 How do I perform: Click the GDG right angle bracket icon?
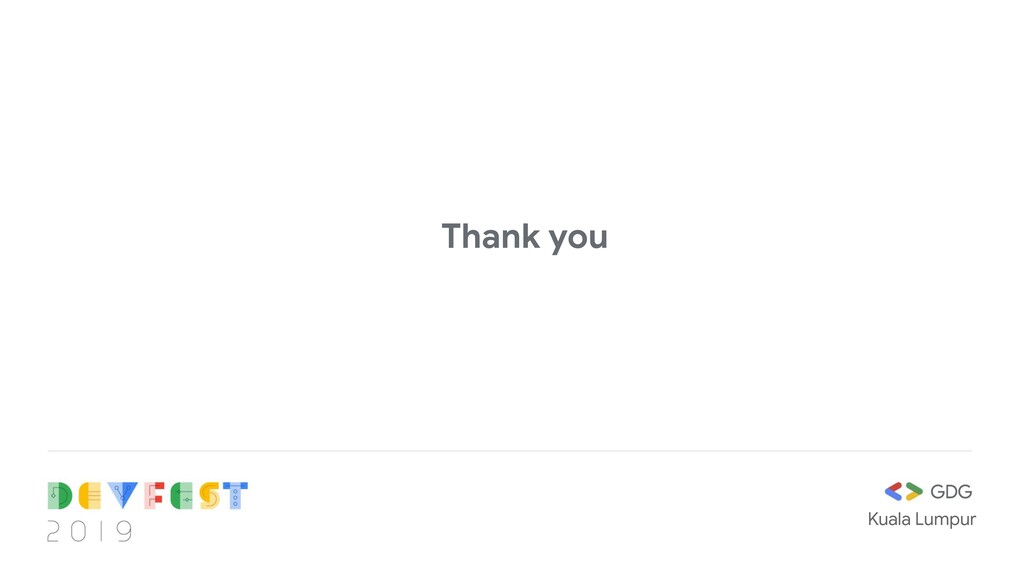click(914, 492)
